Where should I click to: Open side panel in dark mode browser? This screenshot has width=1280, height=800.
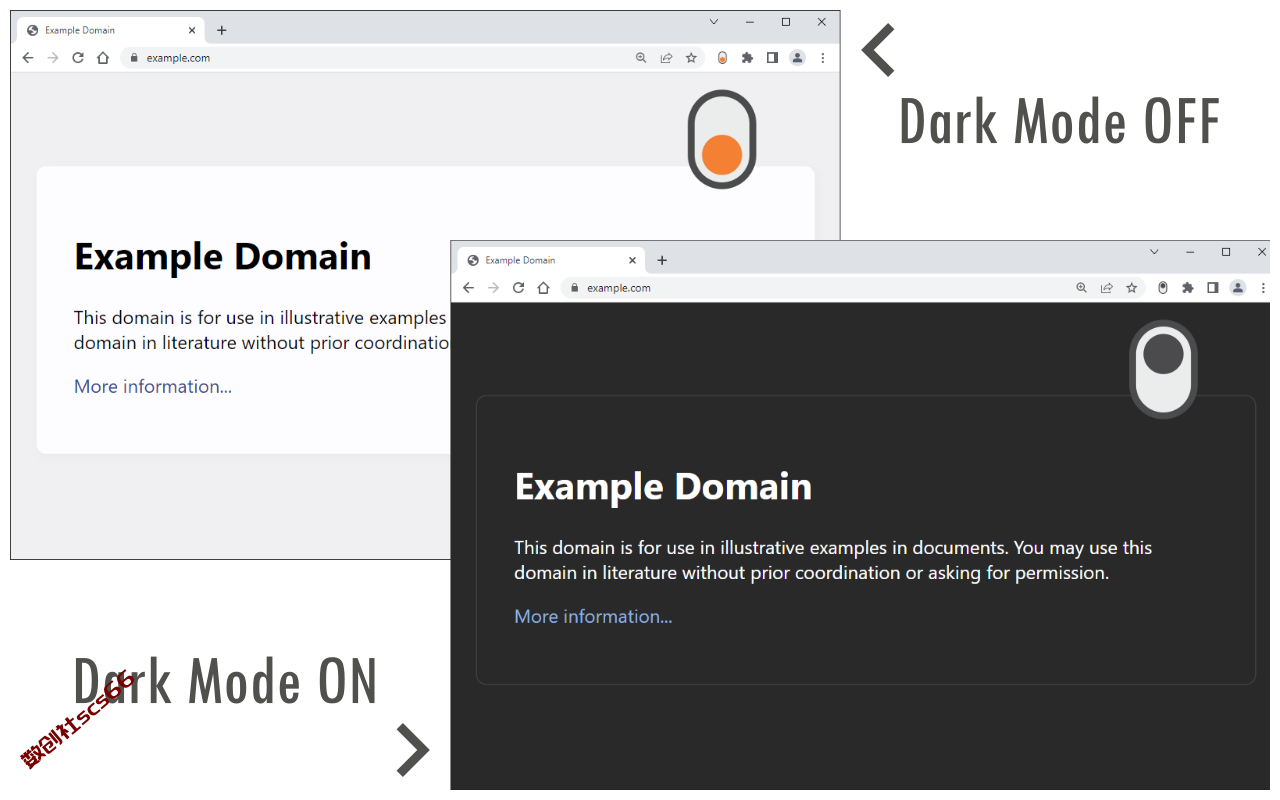click(1212, 288)
